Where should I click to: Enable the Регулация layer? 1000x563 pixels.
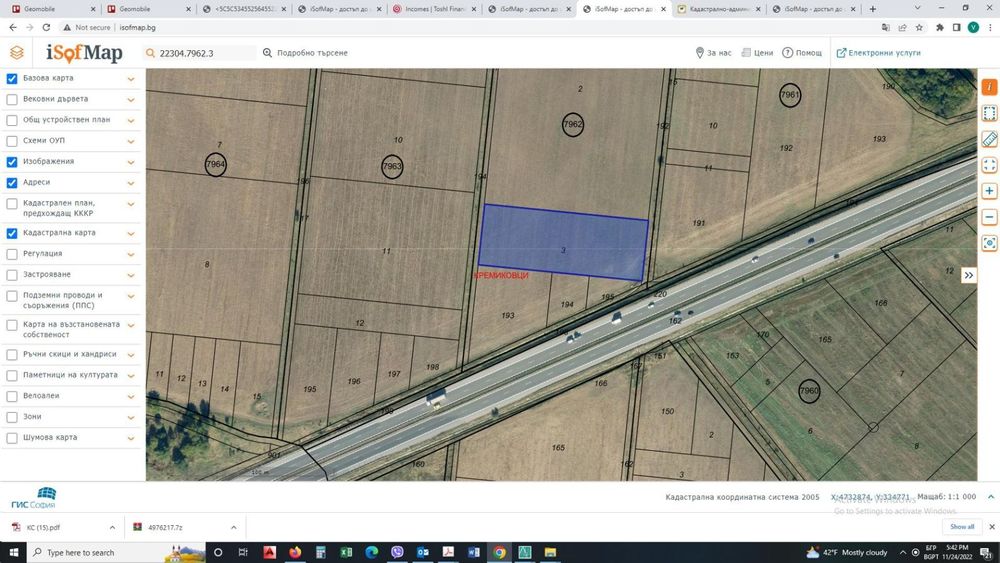coord(12,254)
